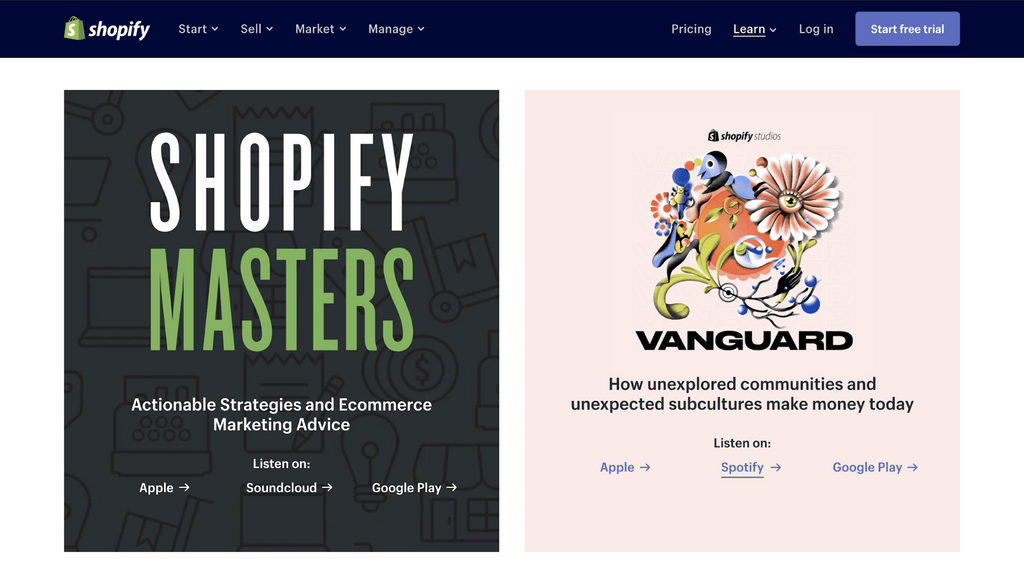Open Shopify Masters on Soundcloud
Viewport: 1024px width, 568px height.
click(281, 488)
